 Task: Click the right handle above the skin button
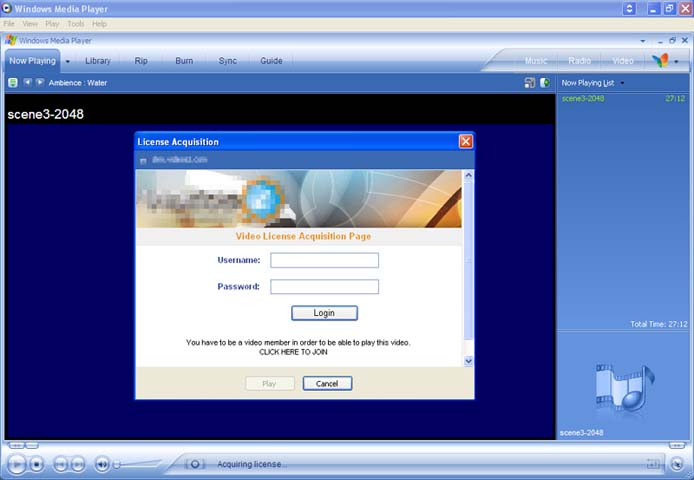pyautogui.click(x=677, y=445)
